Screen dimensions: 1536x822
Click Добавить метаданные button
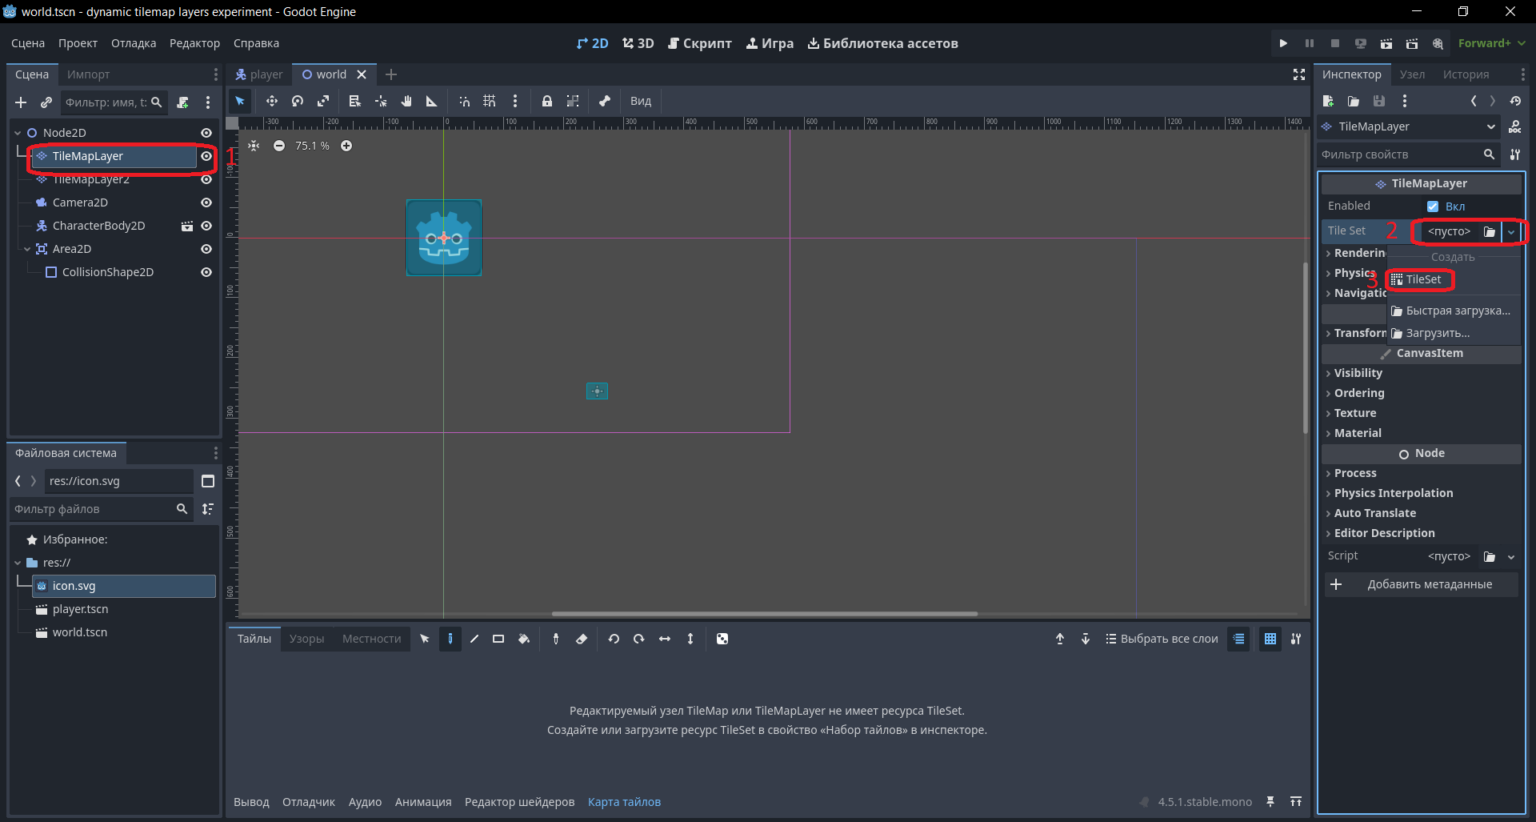[x=1421, y=584]
